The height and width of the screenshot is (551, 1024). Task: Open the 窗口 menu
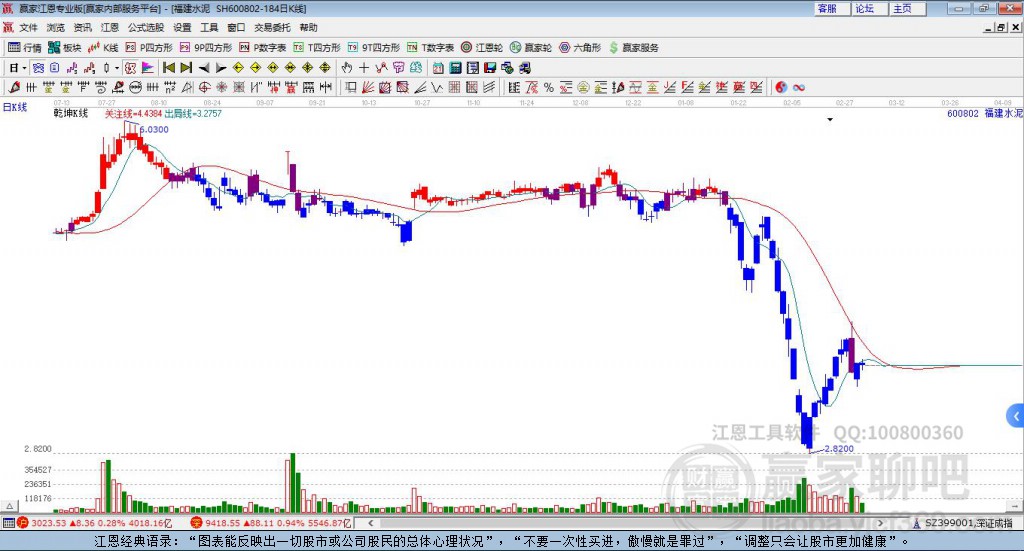(236, 27)
